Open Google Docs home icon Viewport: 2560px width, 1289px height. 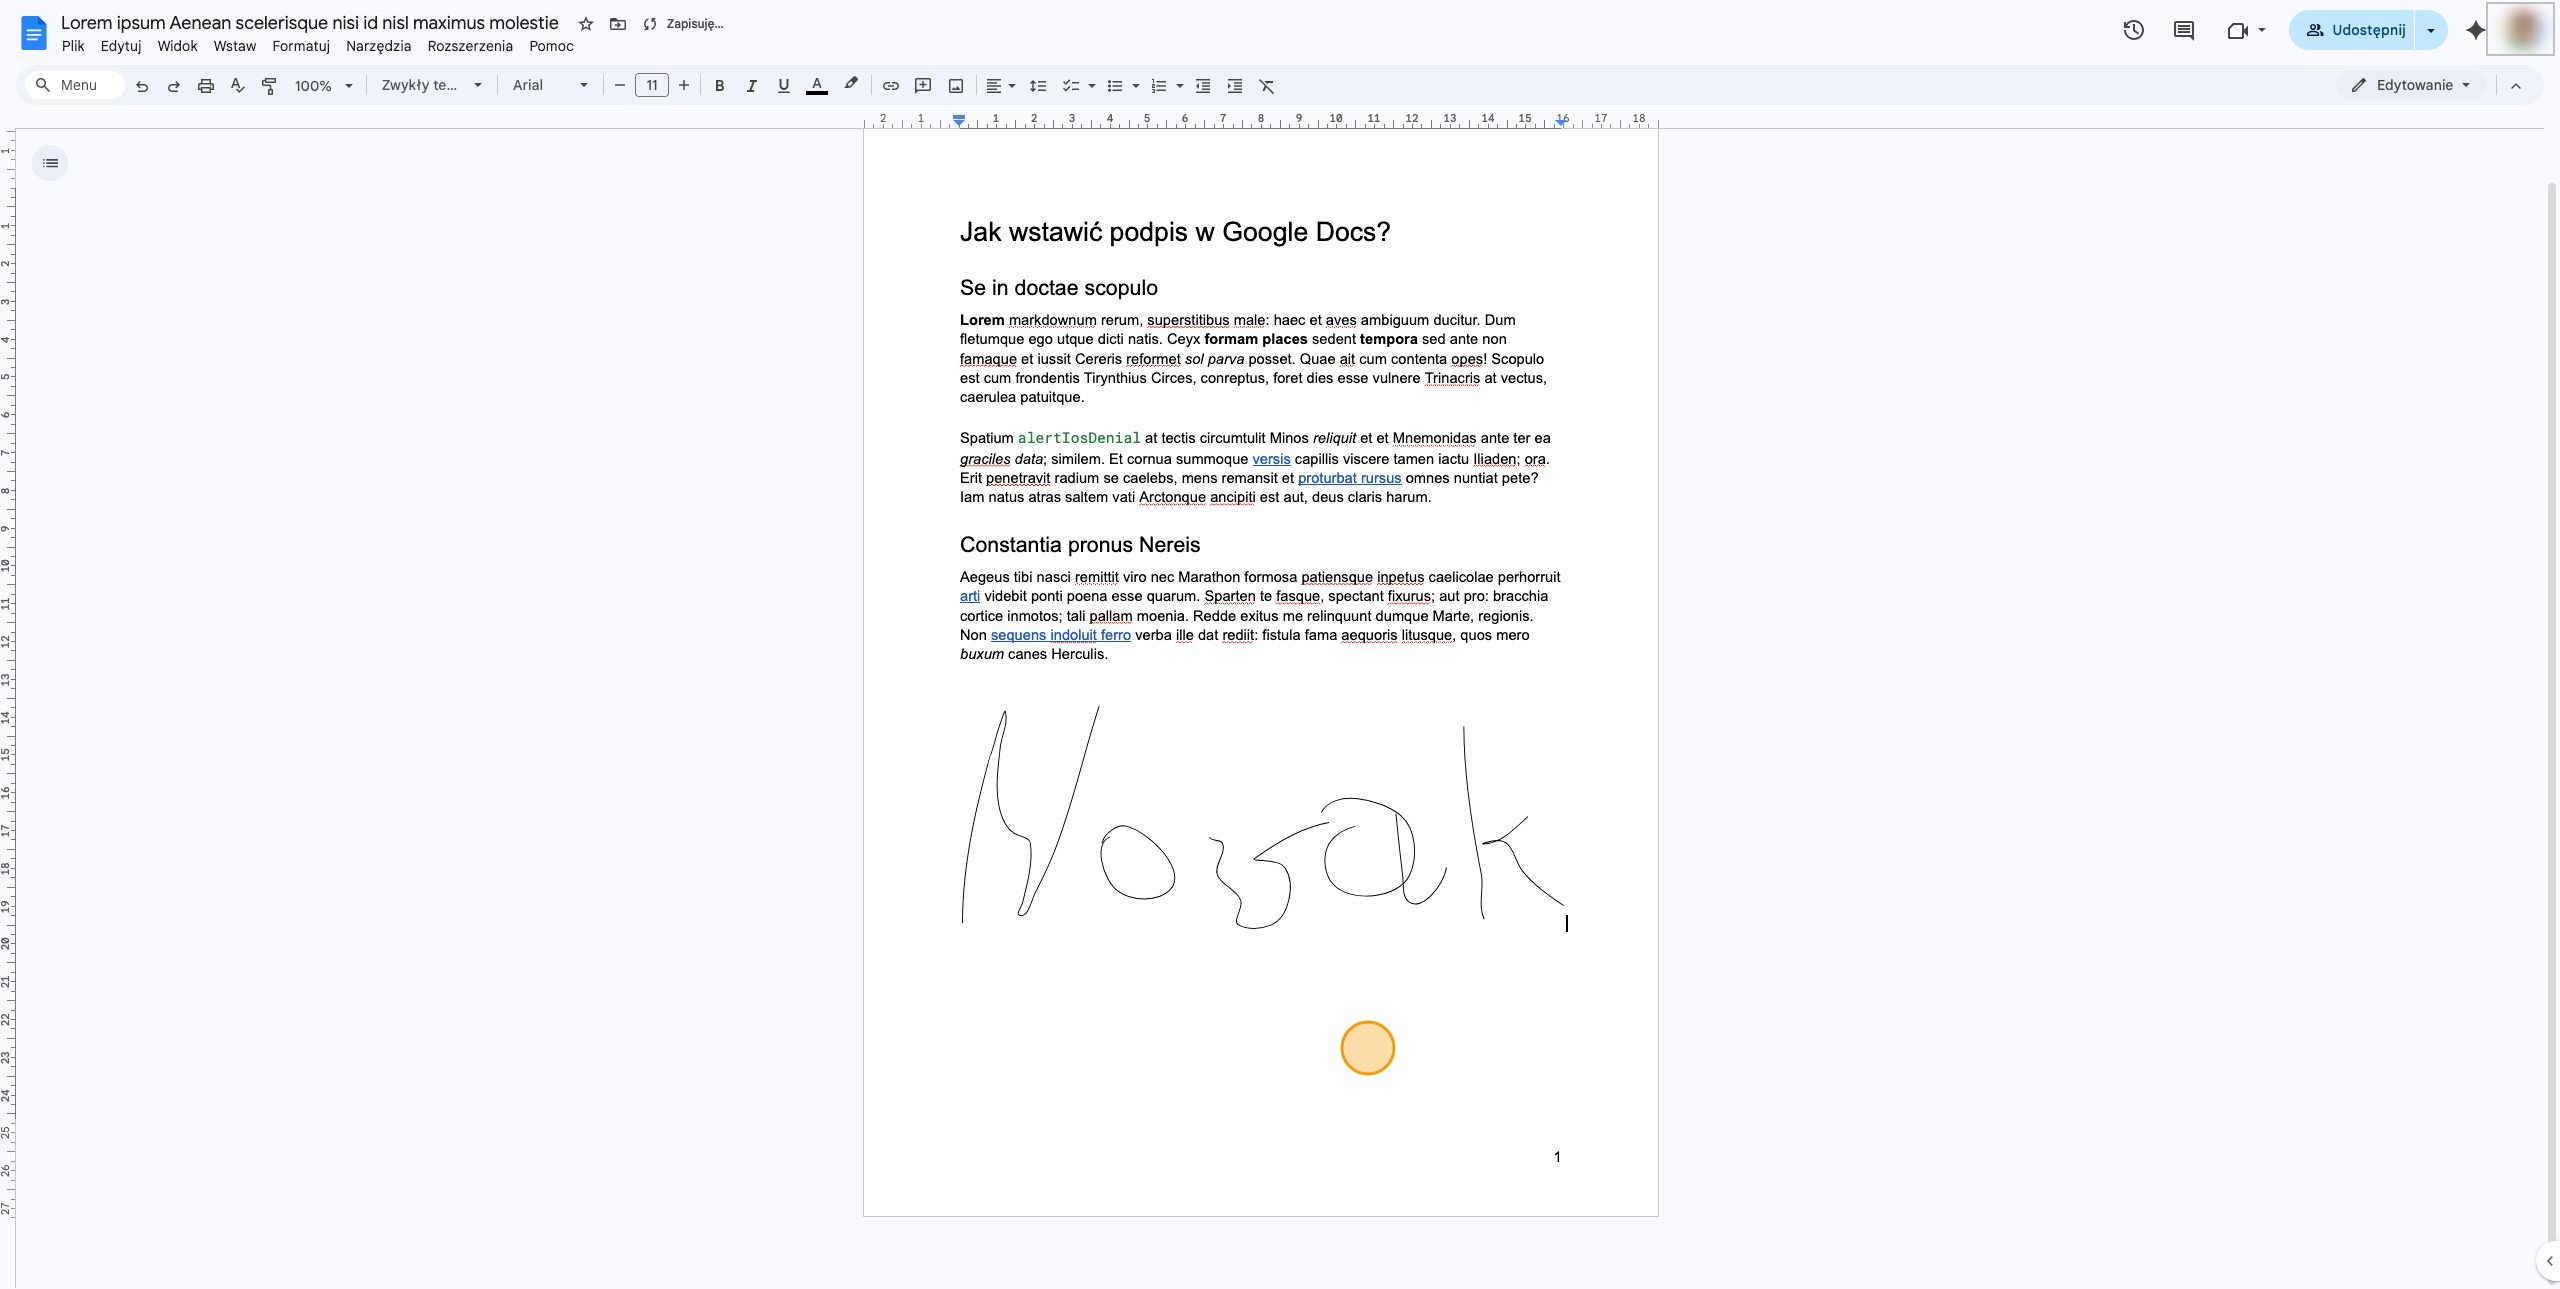point(33,33)
